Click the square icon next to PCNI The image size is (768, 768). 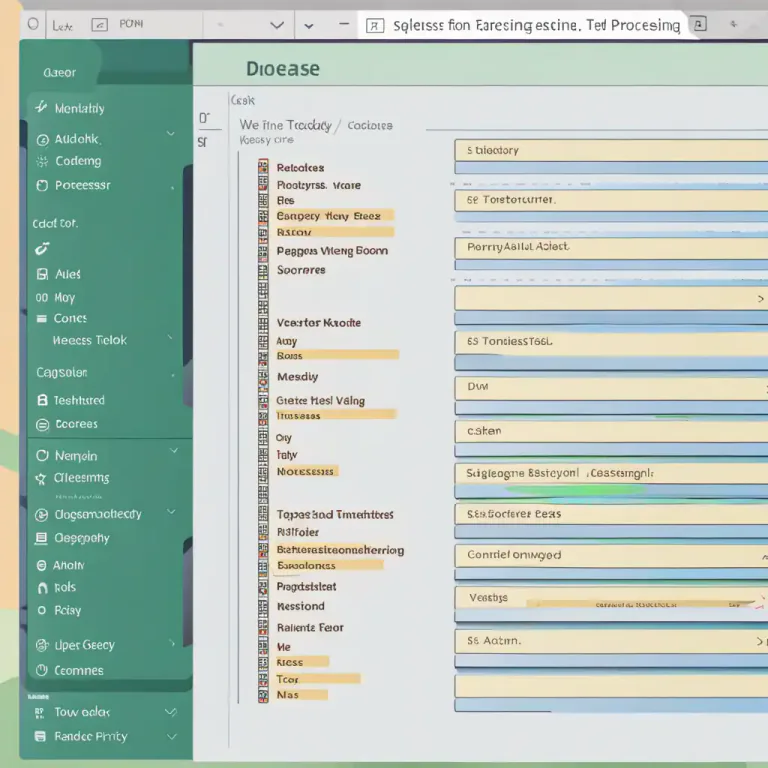click(99, 24)
